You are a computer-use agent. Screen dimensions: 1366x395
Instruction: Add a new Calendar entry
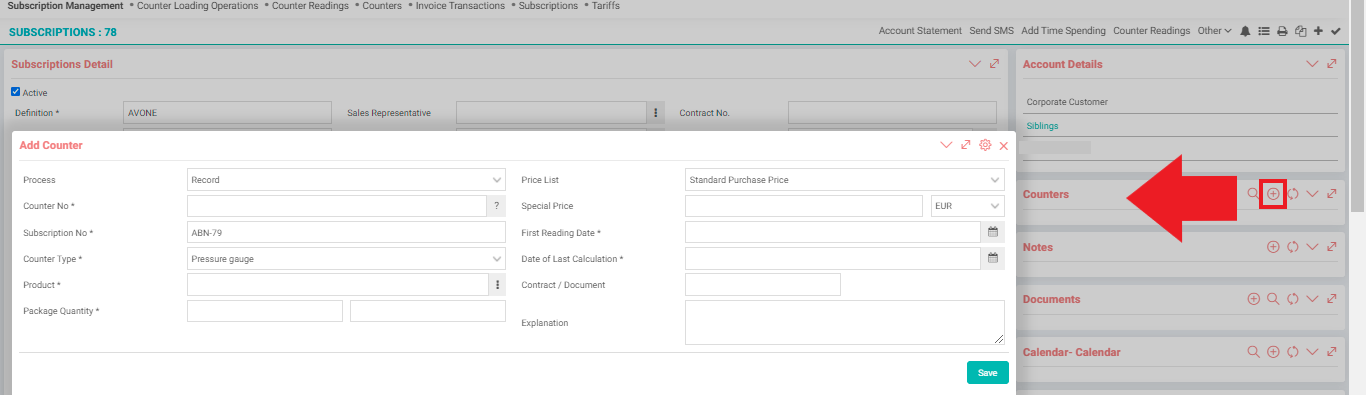tap(1273, 352)
